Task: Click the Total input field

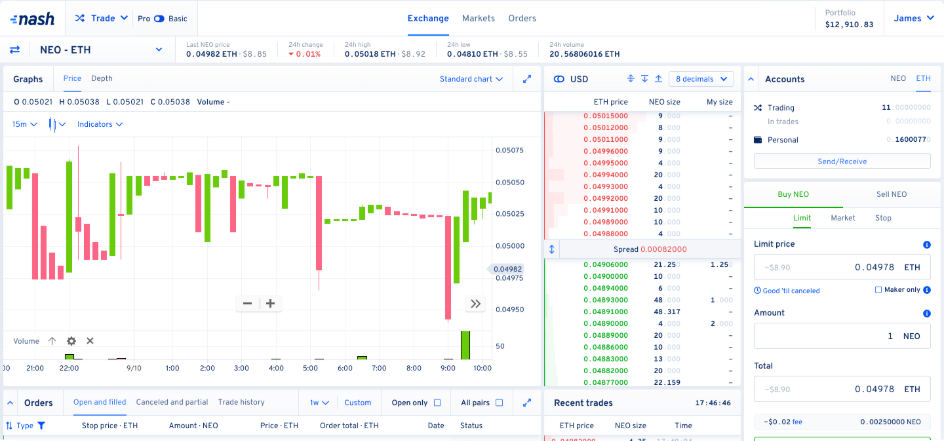Action: click(842, 389)
